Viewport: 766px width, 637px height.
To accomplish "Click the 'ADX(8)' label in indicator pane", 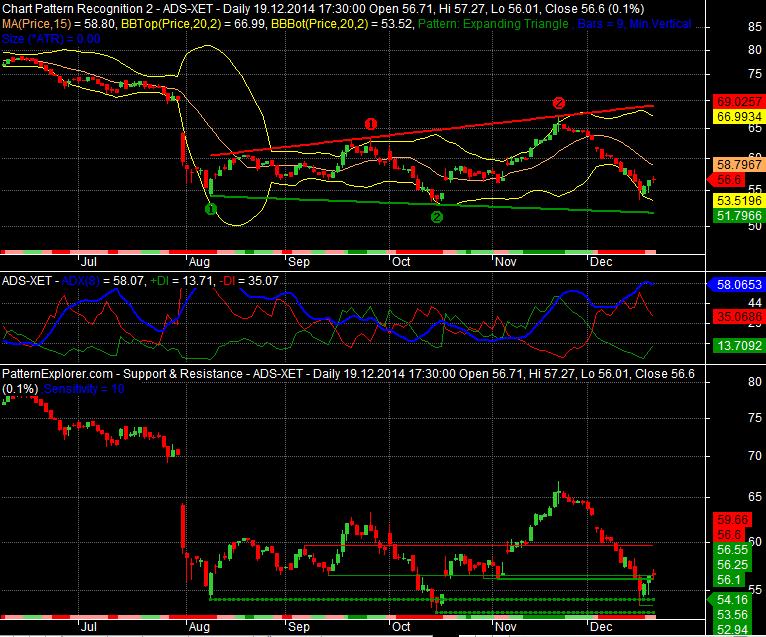I will (x=81, y=281).
